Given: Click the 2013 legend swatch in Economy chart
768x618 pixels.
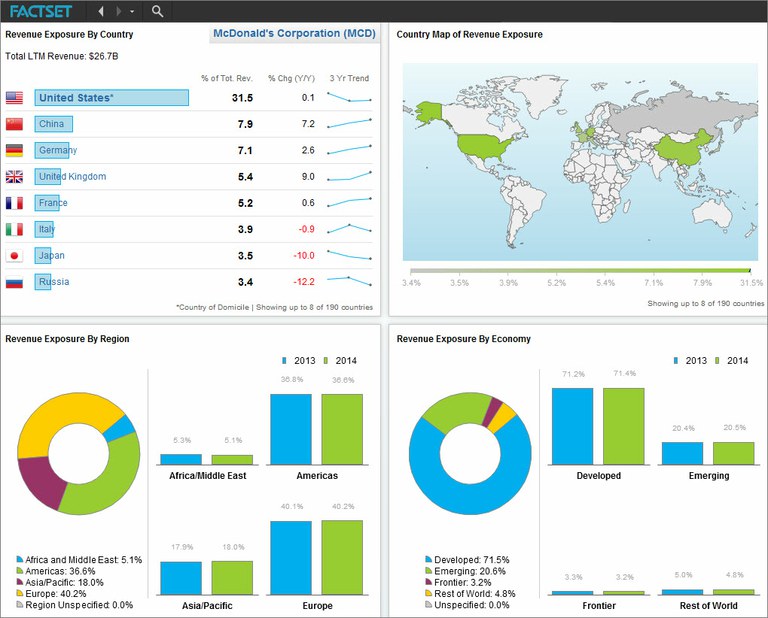Looking at the screenshot, I should coord(676,361).
